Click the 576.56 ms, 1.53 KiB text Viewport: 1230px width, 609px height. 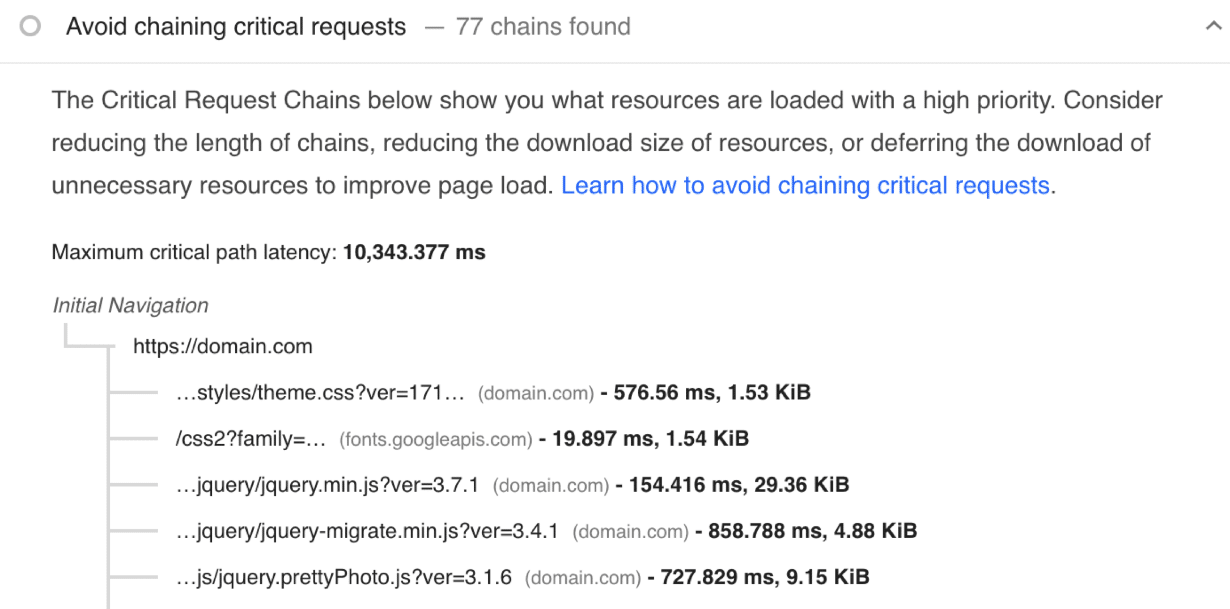pos(708,392)
